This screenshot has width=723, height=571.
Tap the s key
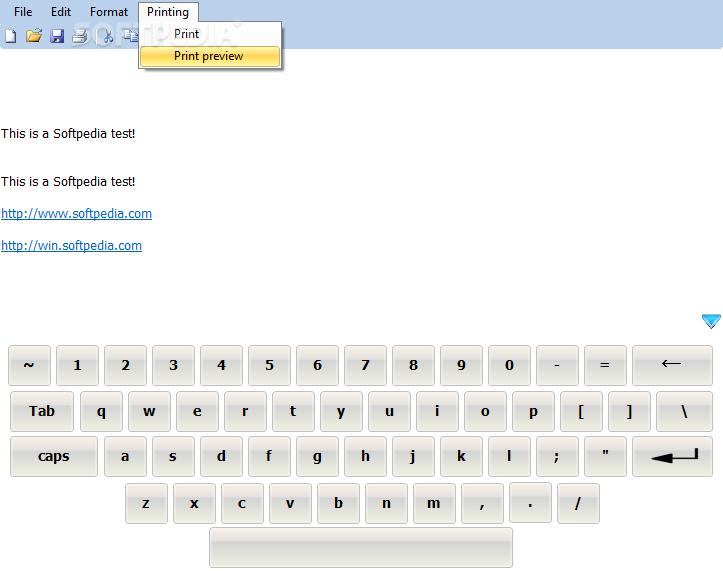(x=173, y=457)
